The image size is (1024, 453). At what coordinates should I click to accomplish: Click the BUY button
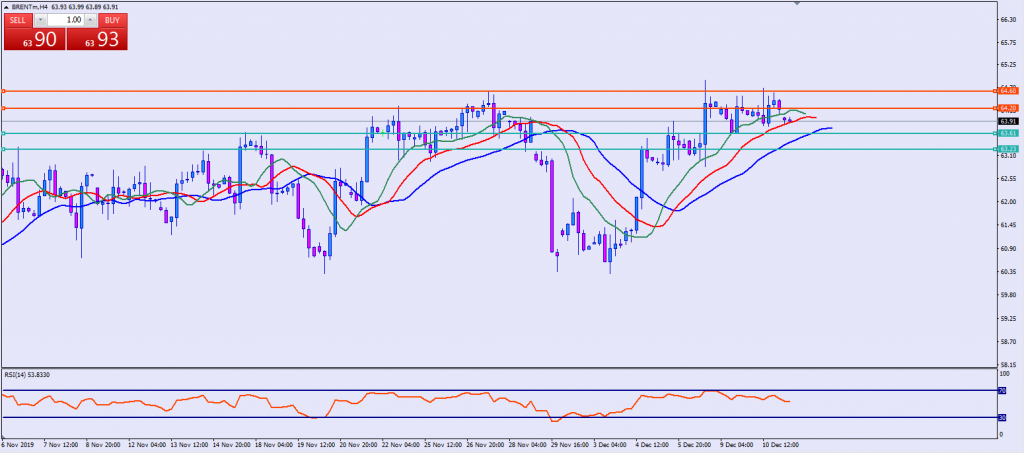(114, 19)
